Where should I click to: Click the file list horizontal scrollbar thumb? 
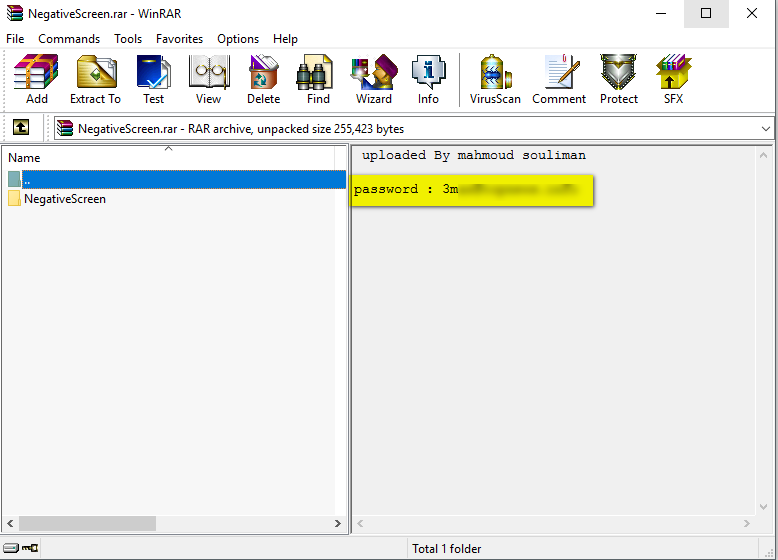pyautogui.click(x=87, y=523)
